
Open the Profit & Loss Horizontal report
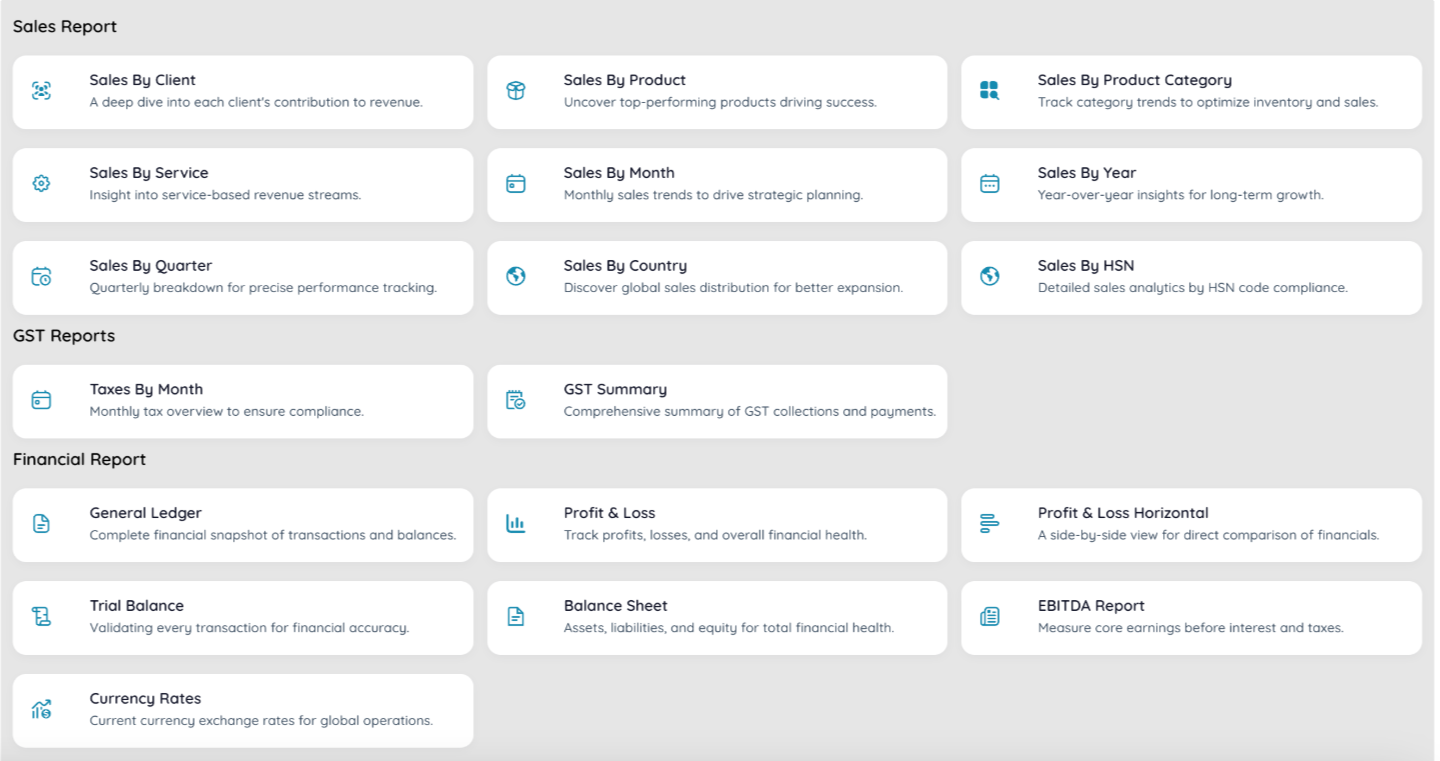[x=1191, y=523]
